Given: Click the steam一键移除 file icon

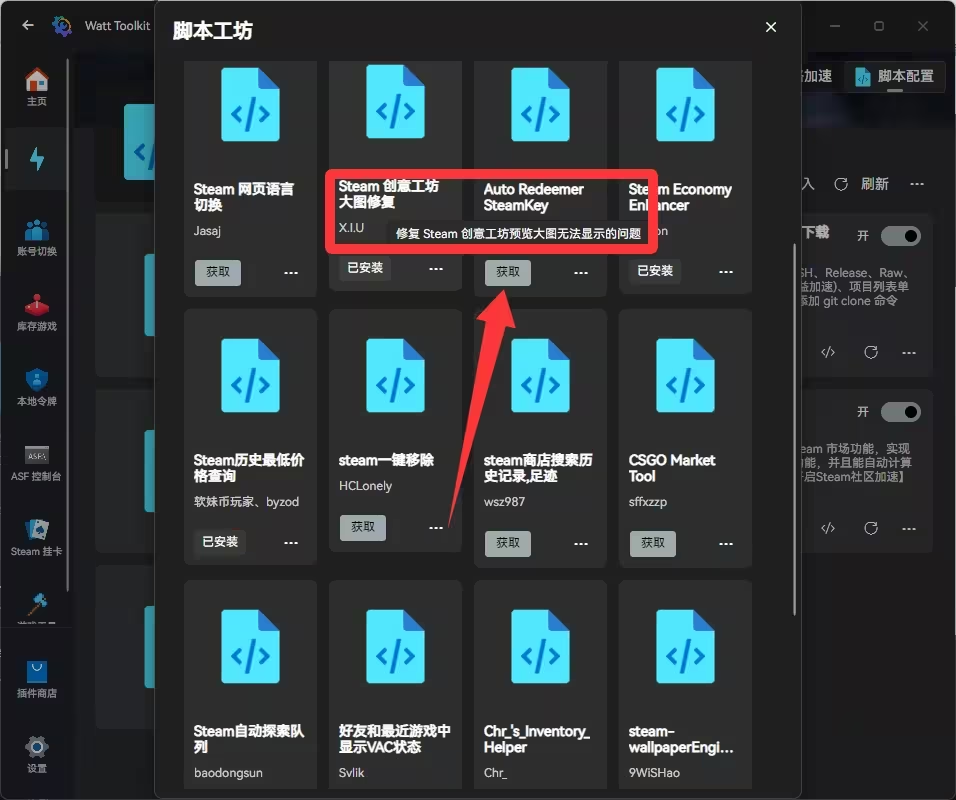Looking at the screenshot, I should click(x=395, y=376).
